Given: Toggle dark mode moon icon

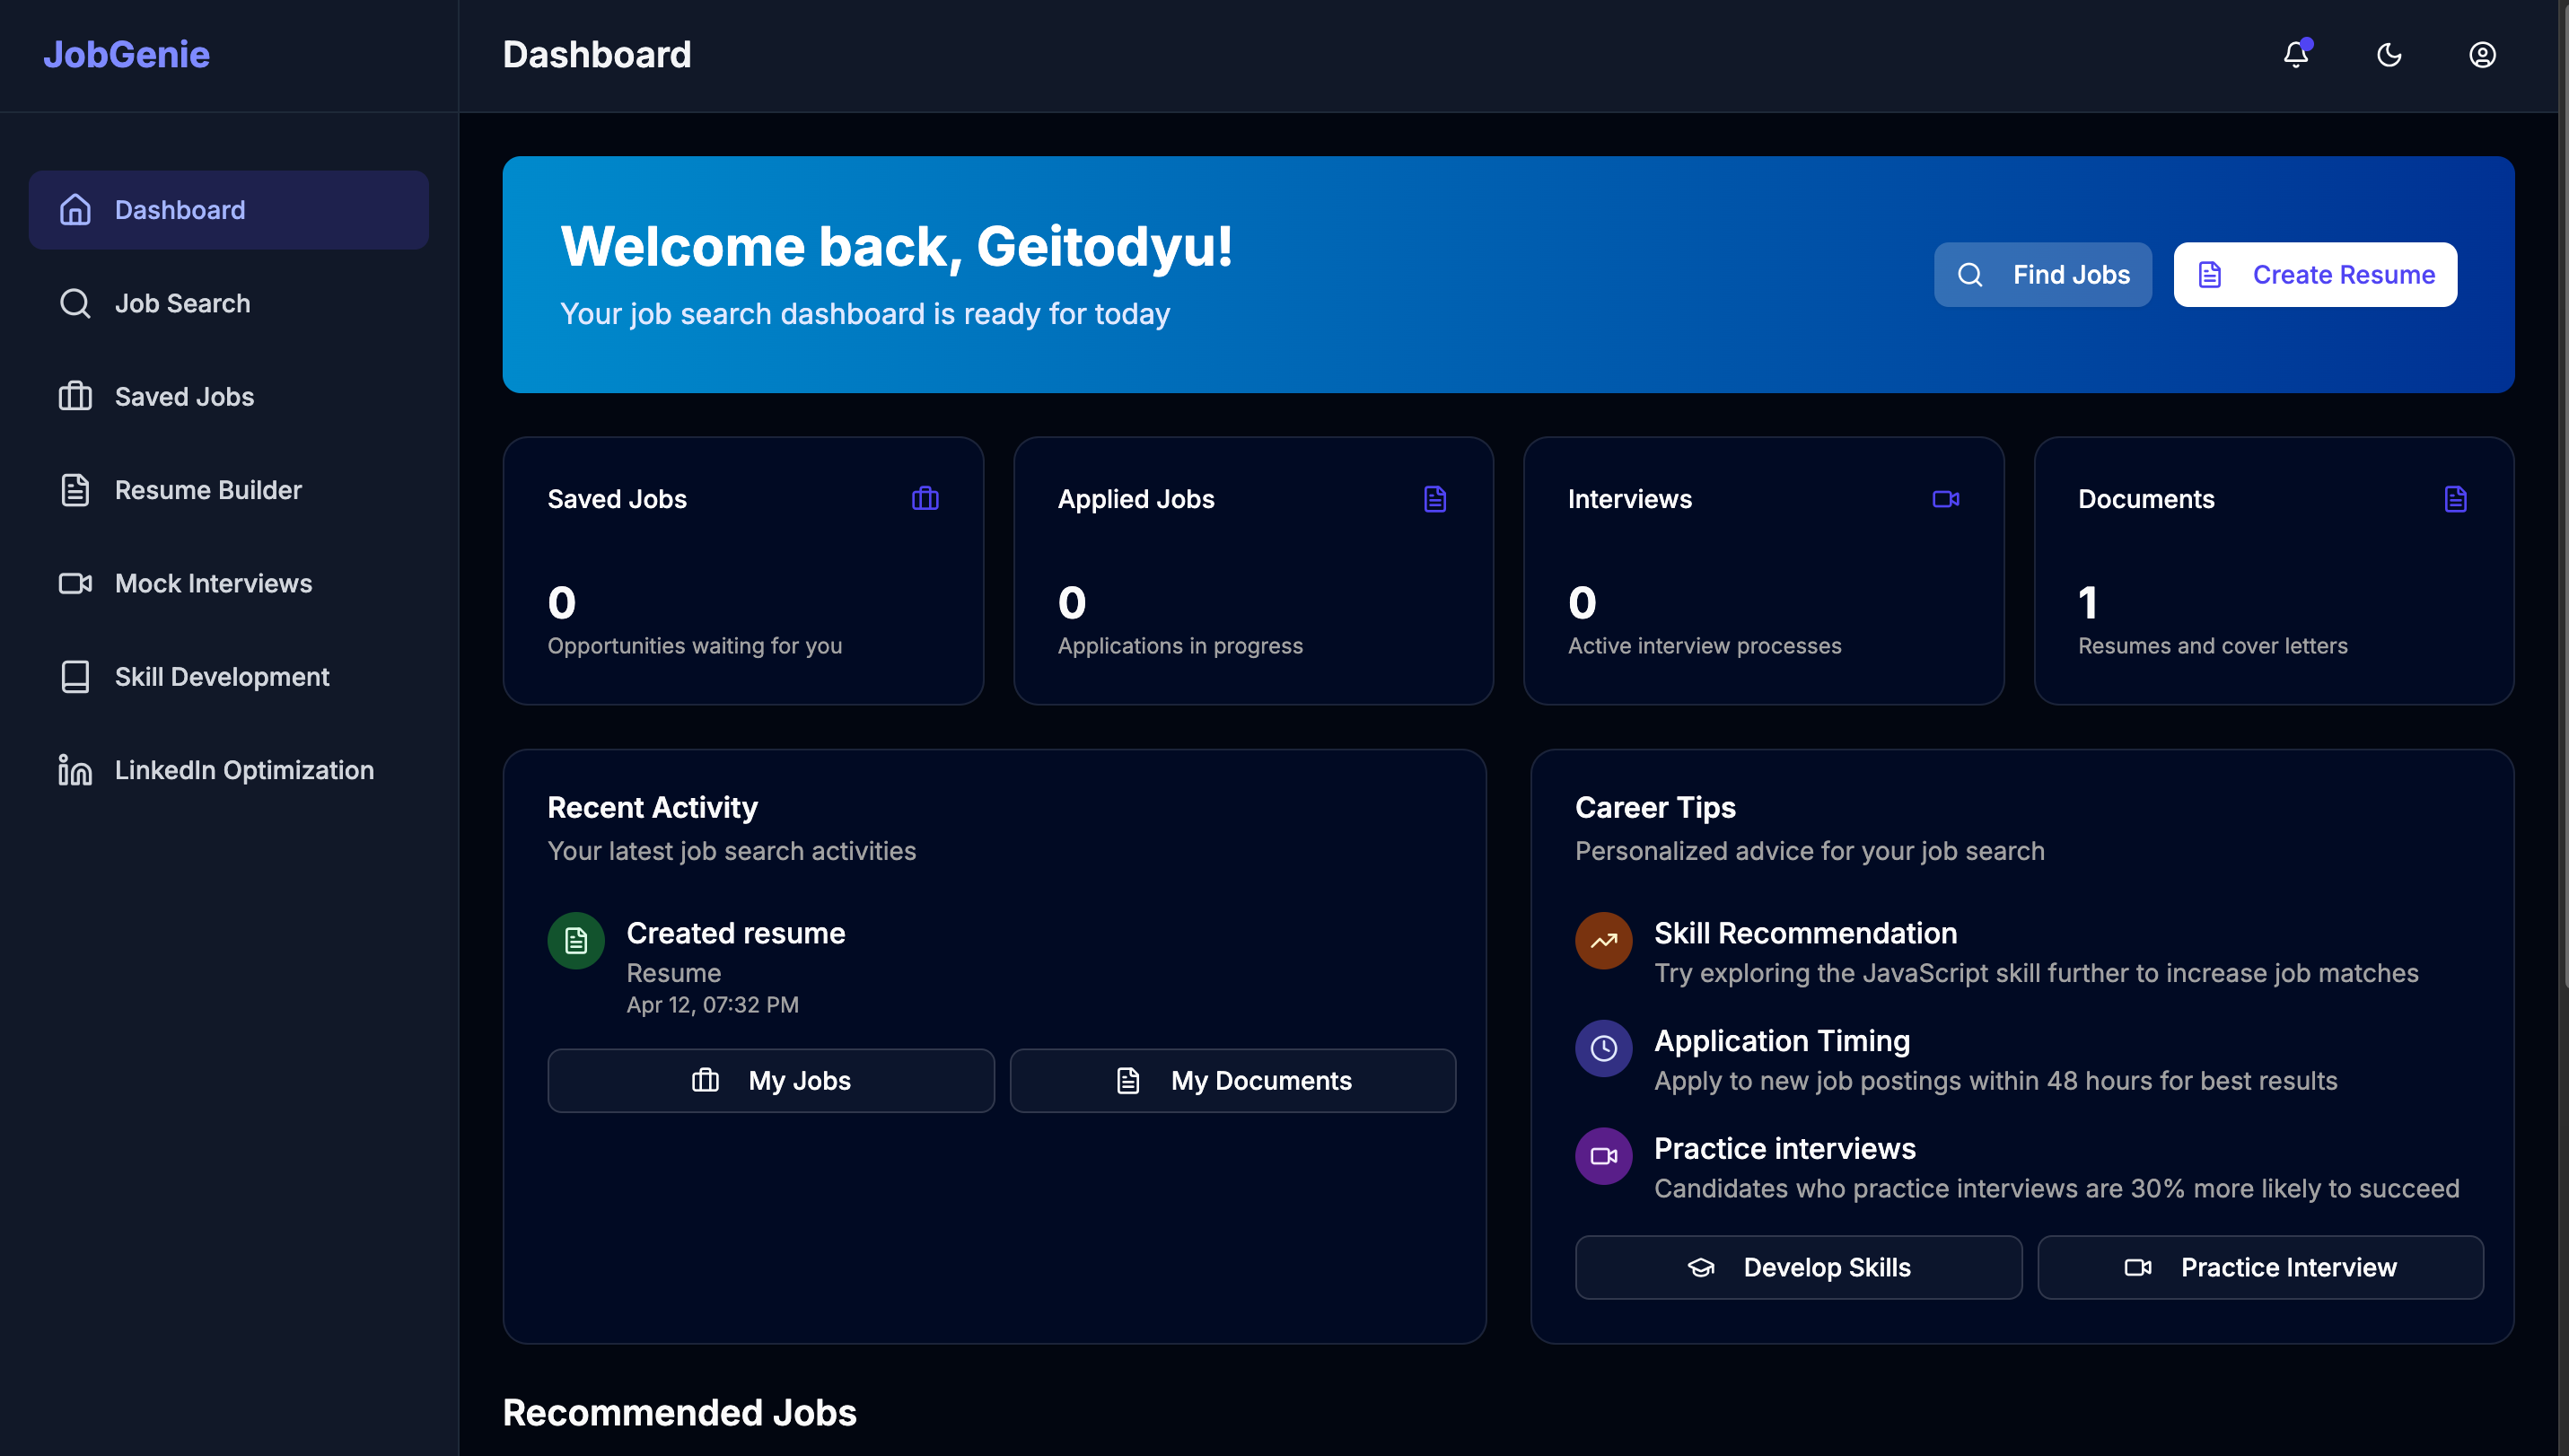Looking at the screenshot, I should tap(2389, 54).
